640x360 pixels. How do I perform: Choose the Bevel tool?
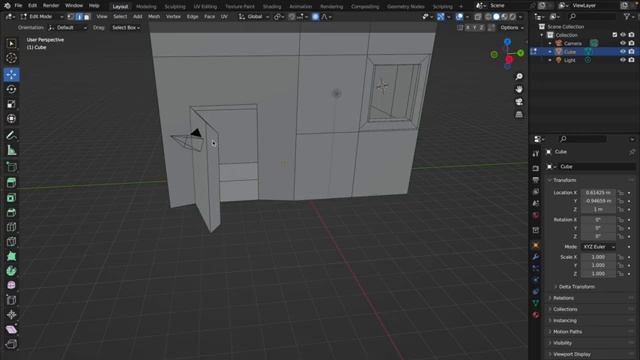(11, 212)
